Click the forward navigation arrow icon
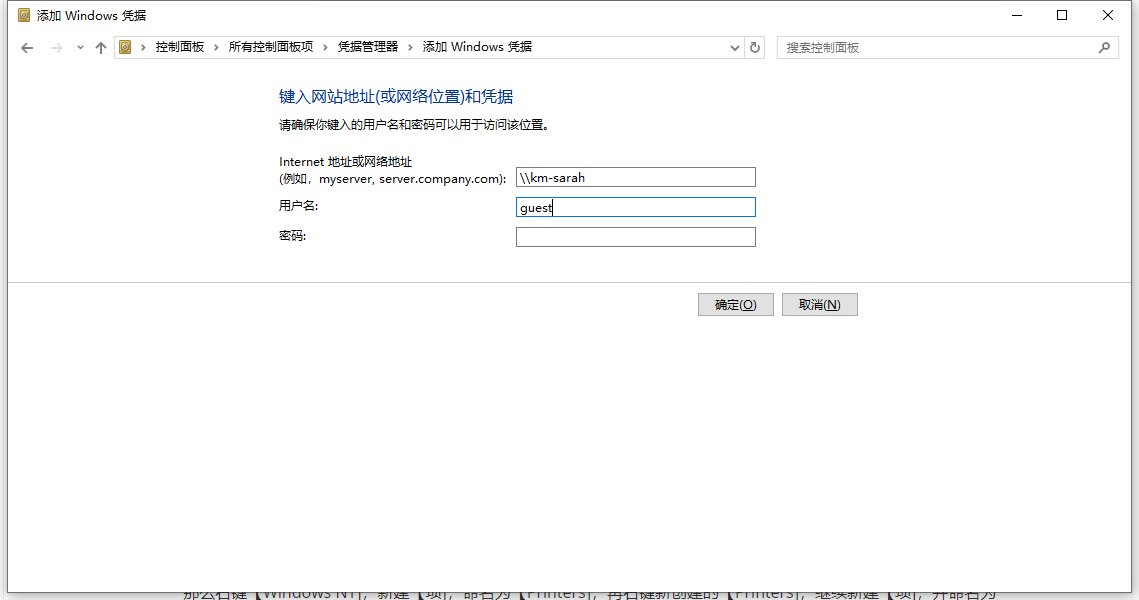 coord(57,48)
